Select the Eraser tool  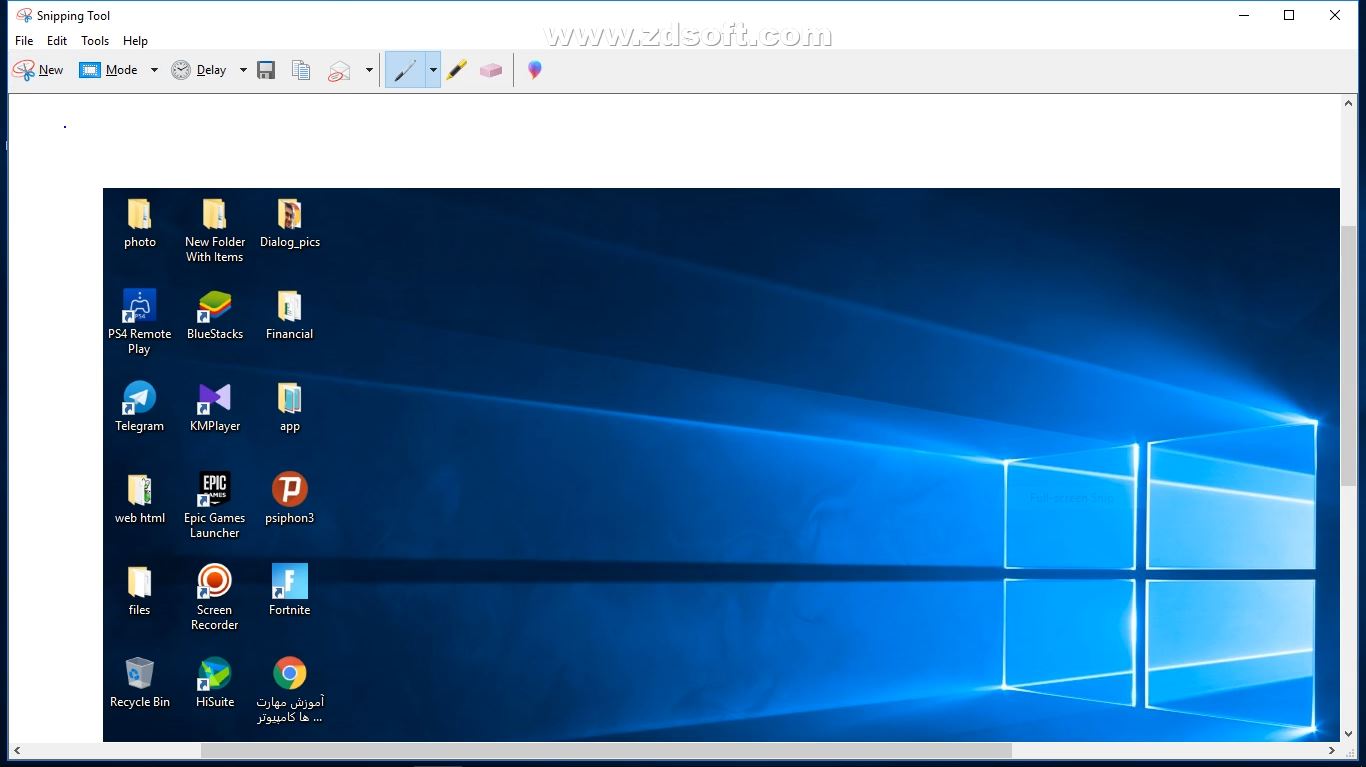(x=491, y=70)
